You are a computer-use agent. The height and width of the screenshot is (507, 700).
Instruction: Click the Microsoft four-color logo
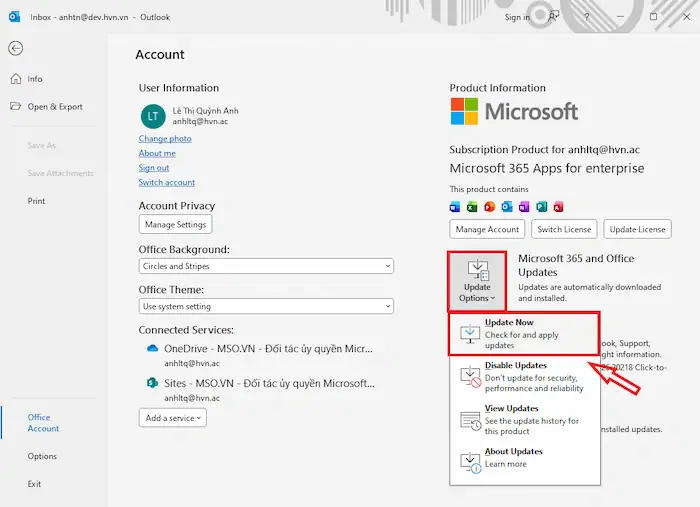pos(464,111)
